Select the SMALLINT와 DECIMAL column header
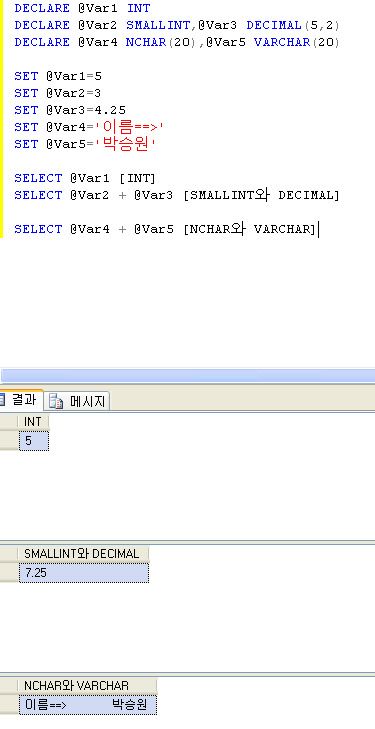 (x=83, y=554)
